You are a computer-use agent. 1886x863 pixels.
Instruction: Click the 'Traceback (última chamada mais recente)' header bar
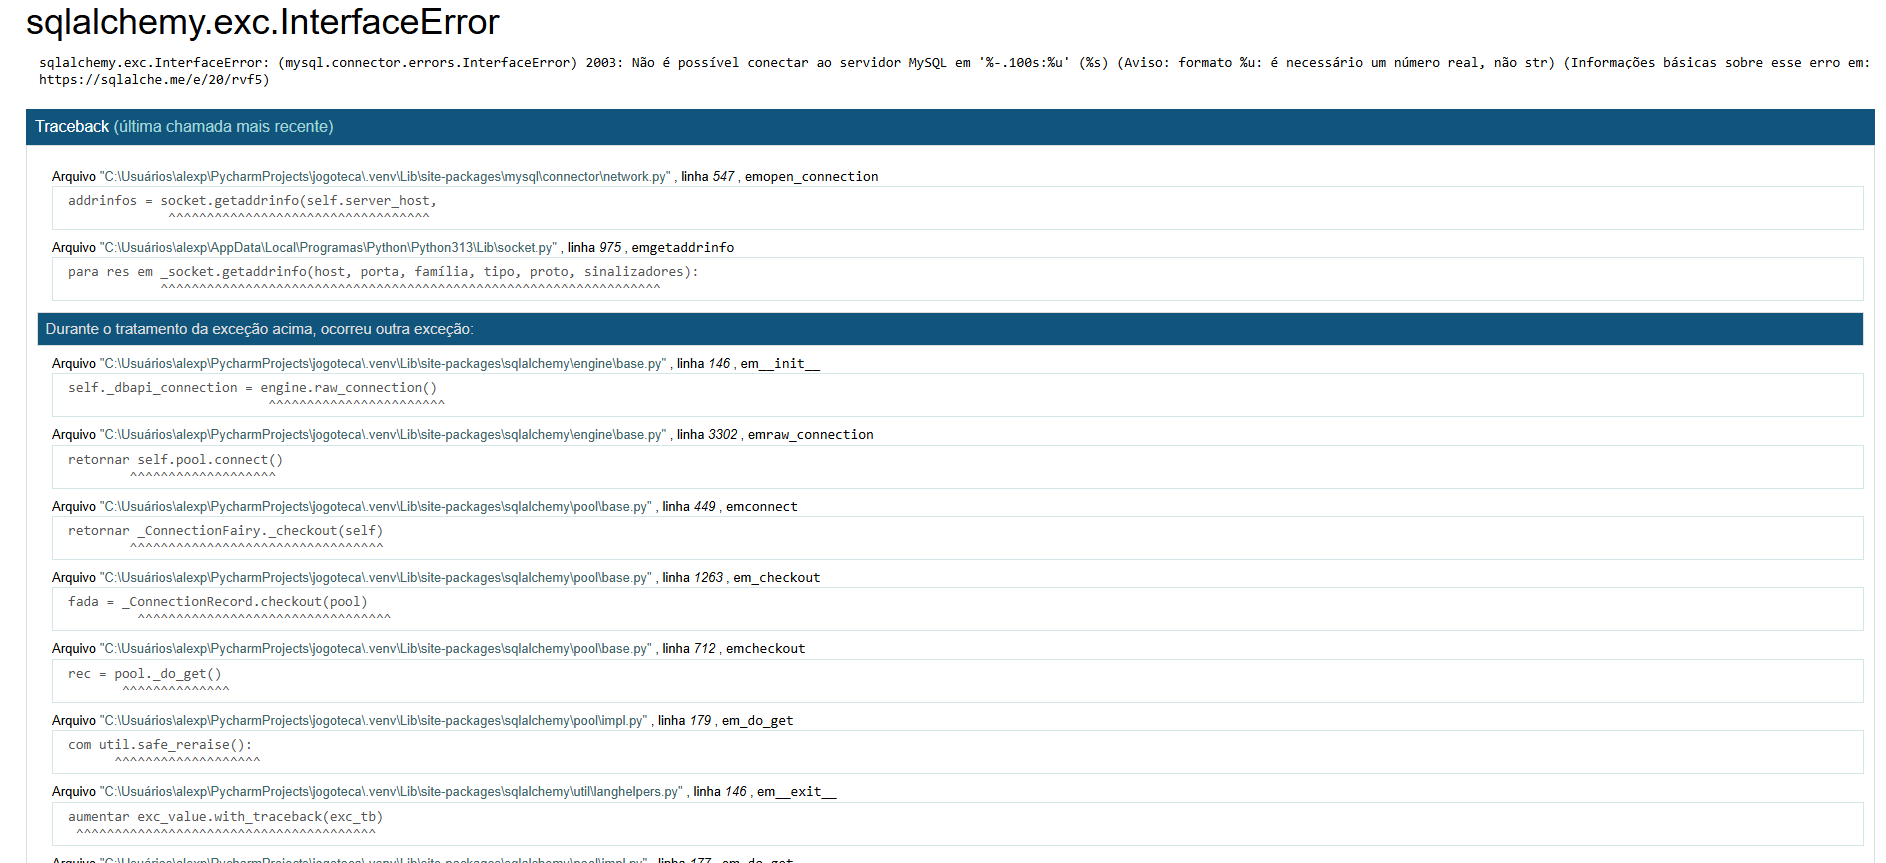[x=950, y=127]
